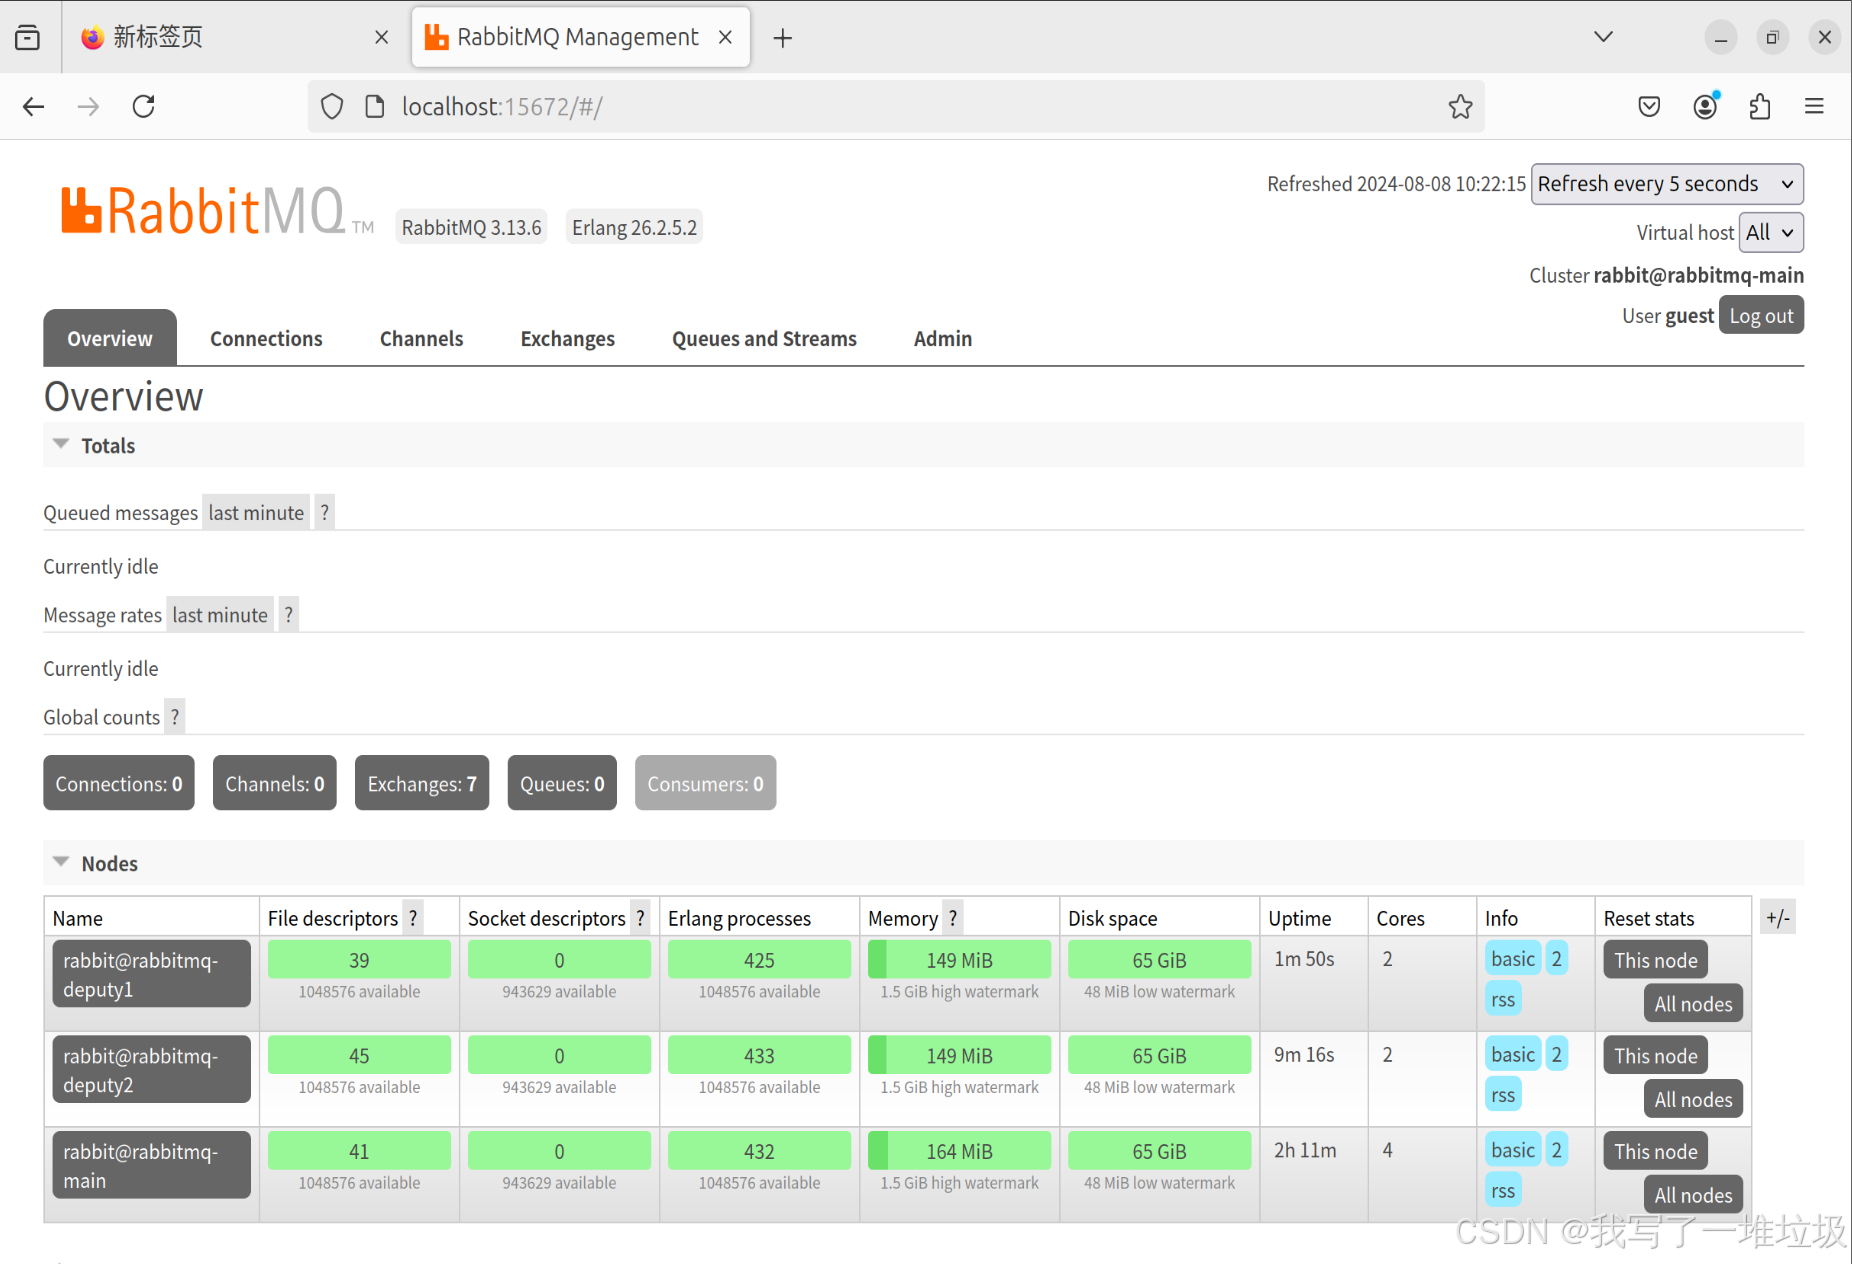Reset All nodes stats in deputy1 row

(1693, 1004)
